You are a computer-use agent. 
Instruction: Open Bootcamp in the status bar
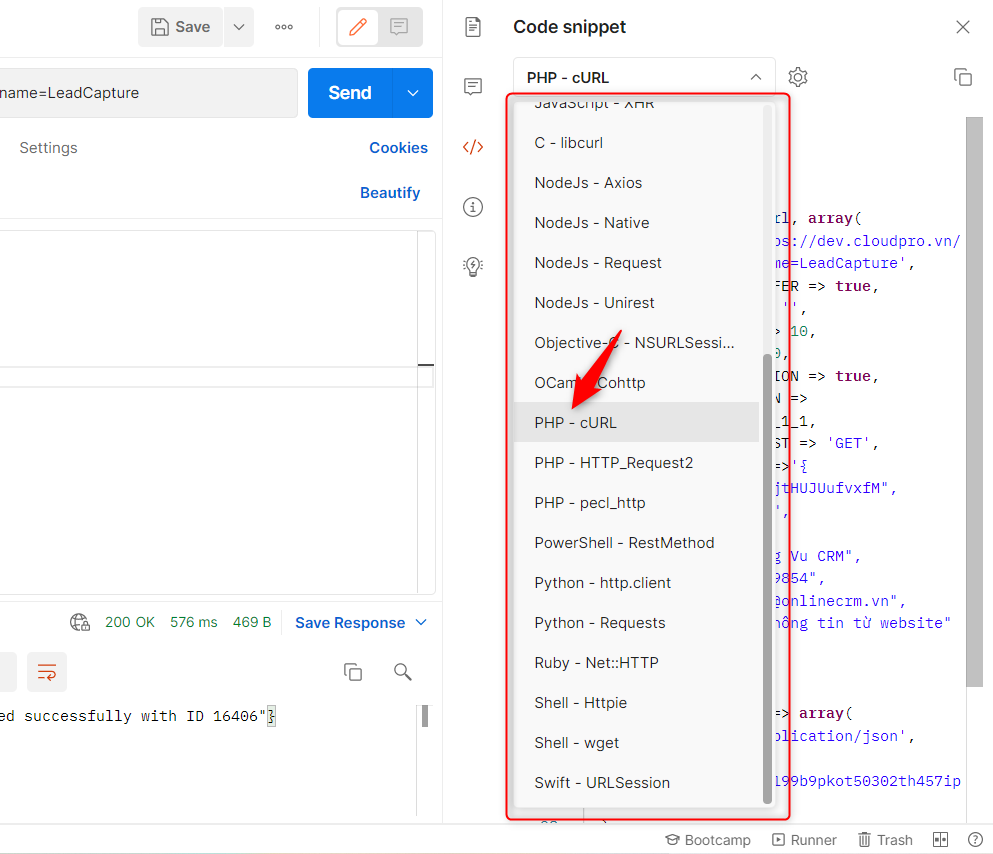pos(708,840)
